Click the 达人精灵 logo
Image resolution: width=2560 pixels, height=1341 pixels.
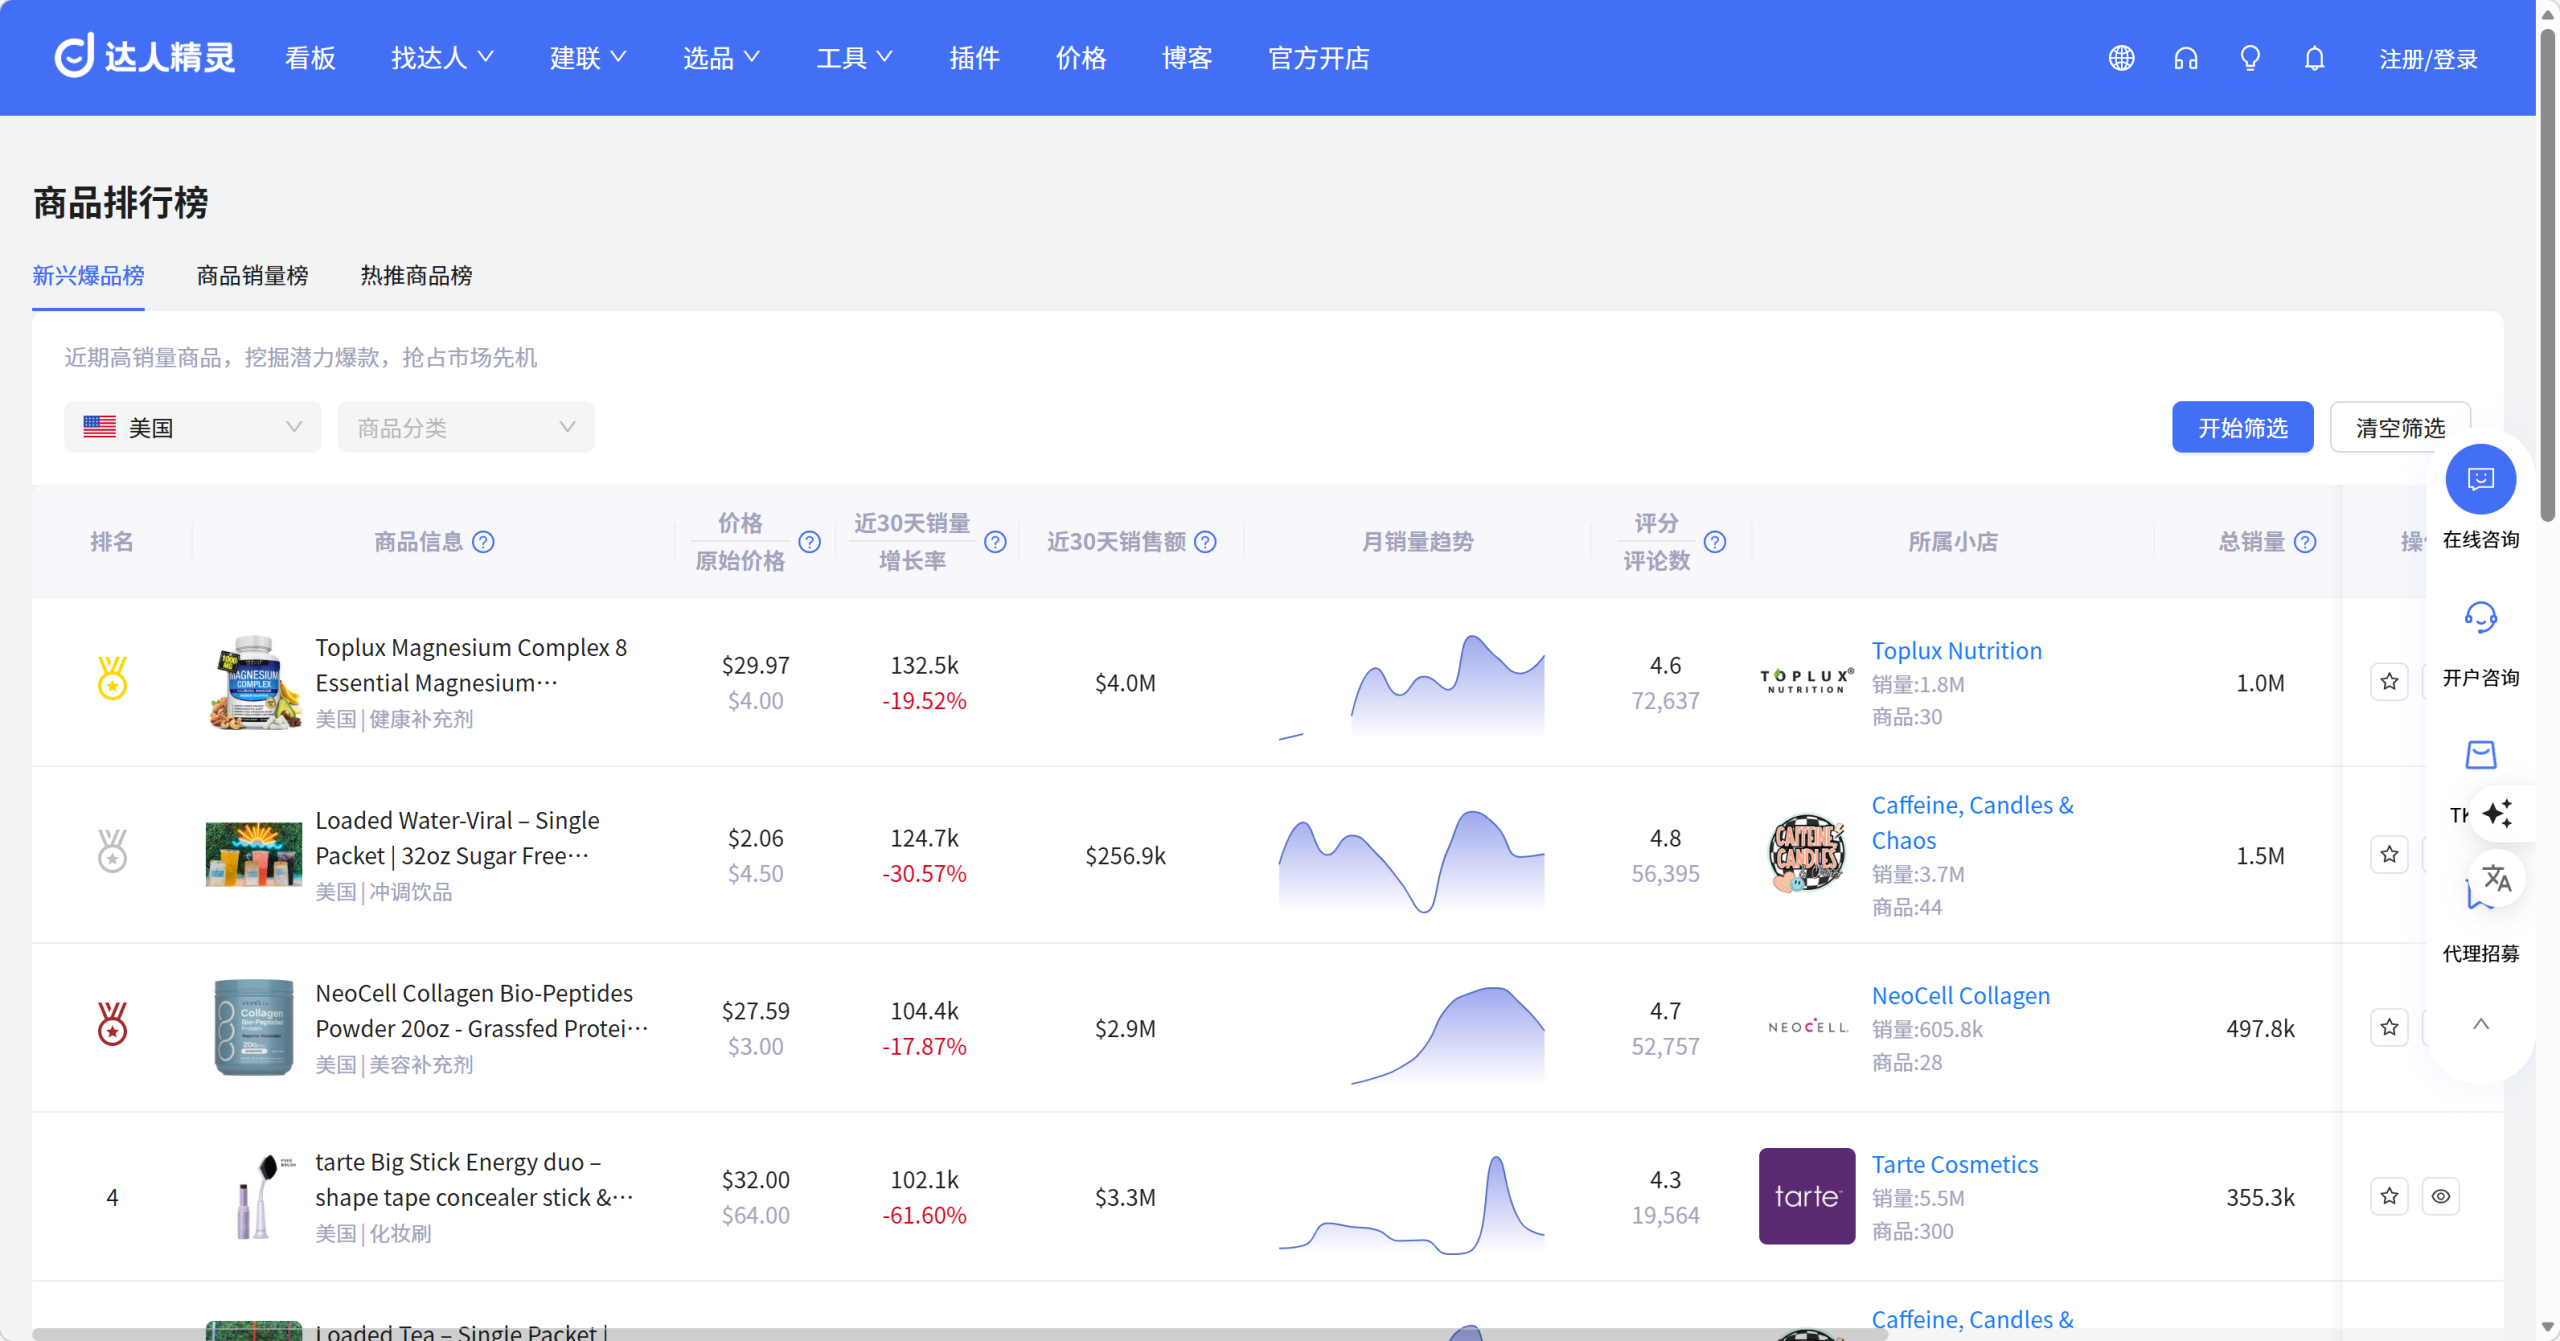tap(144, 57)
